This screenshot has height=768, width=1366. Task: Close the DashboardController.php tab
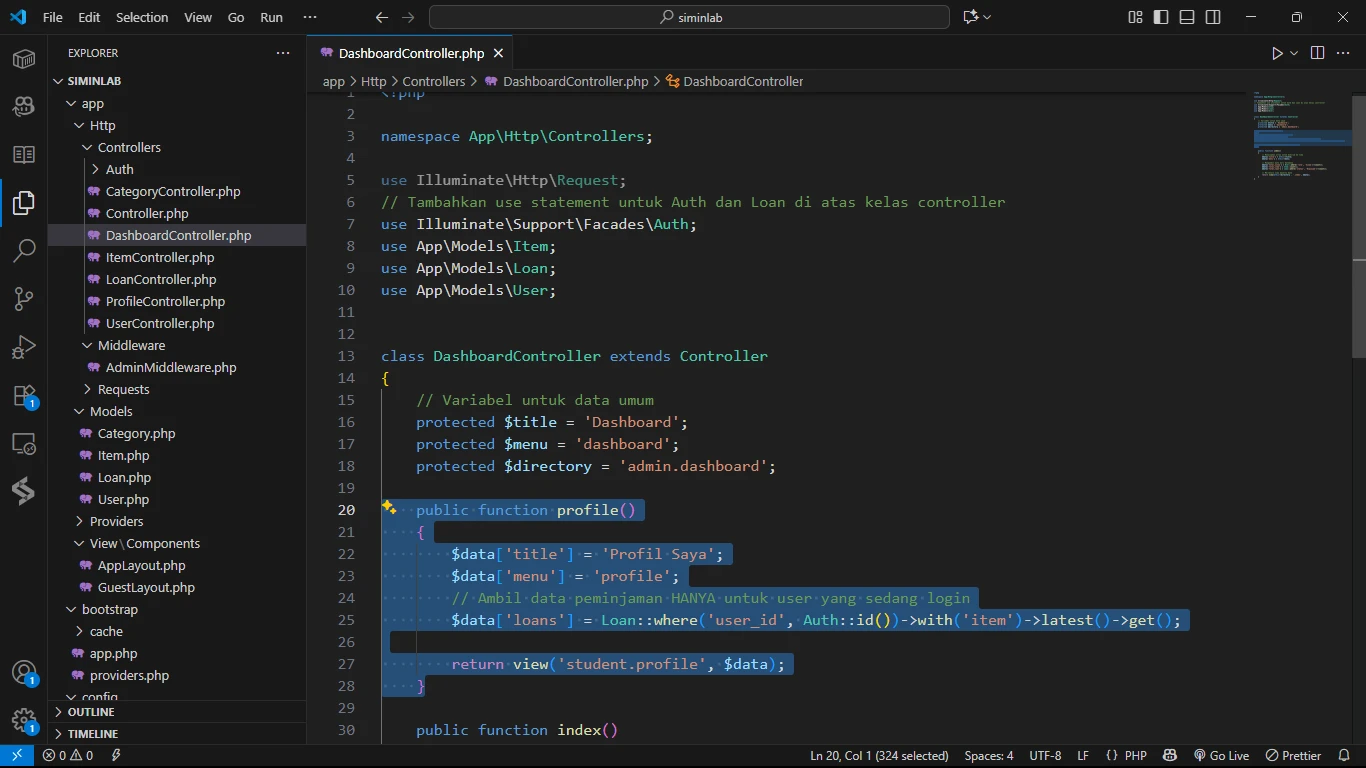(x=499, y=53)
